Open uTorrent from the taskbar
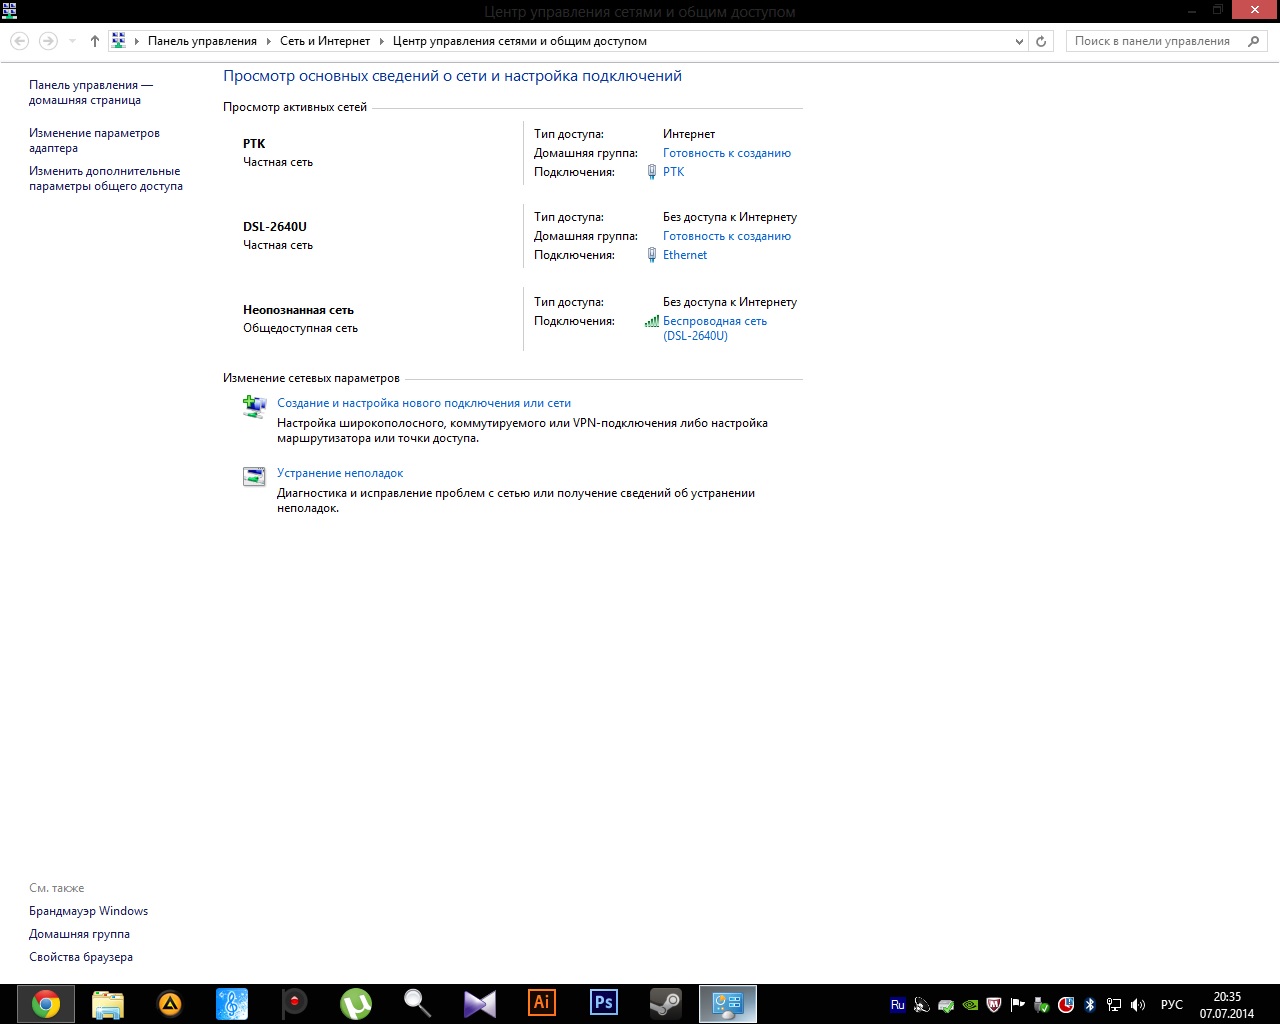Viewport: 1280px width, 1024px height. pos(356,1003)
